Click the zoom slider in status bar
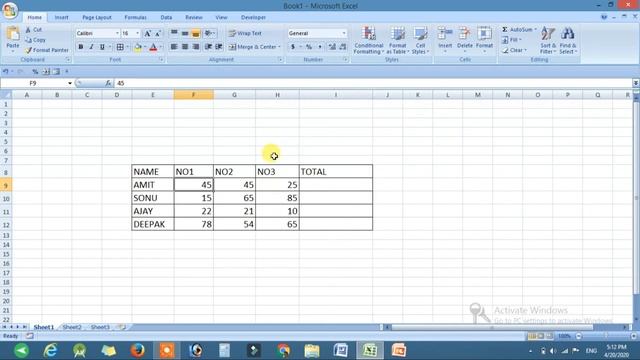Image resolution: width=640 pixels, height=360 pixels. coord(606,336)
